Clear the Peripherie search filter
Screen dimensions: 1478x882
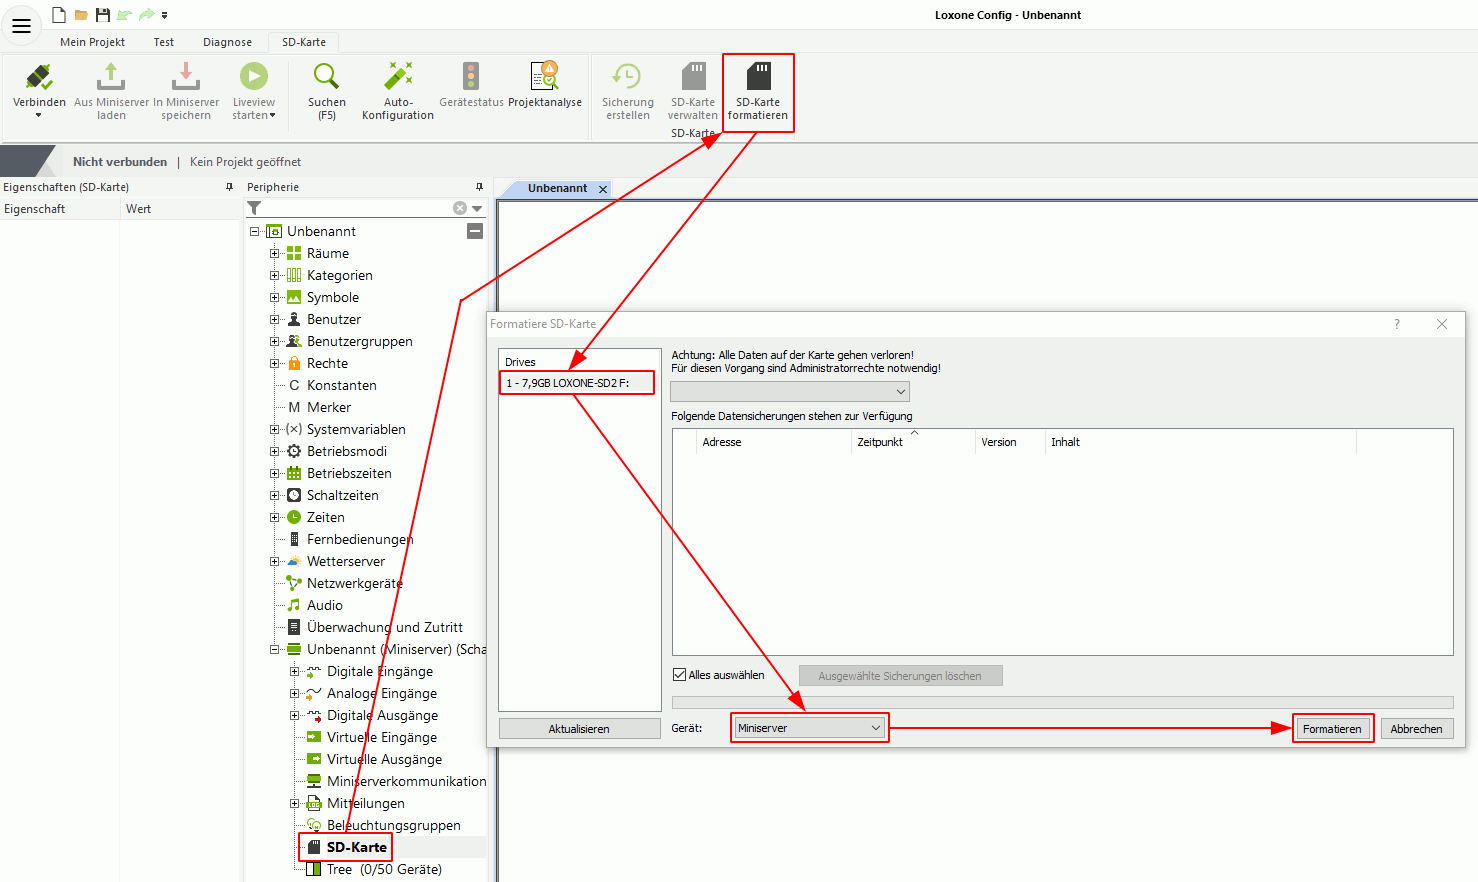[x=460, y=208]
